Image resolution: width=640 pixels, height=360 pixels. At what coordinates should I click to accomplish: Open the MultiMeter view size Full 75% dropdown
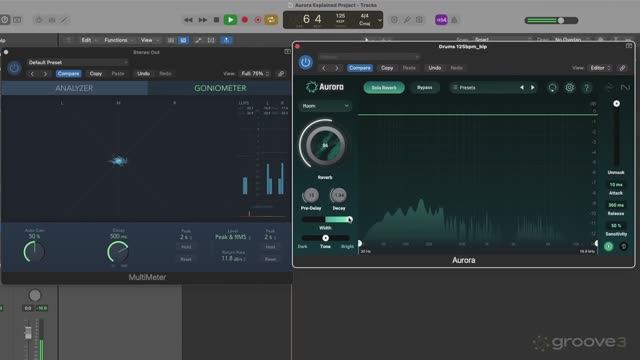(255, 74)
